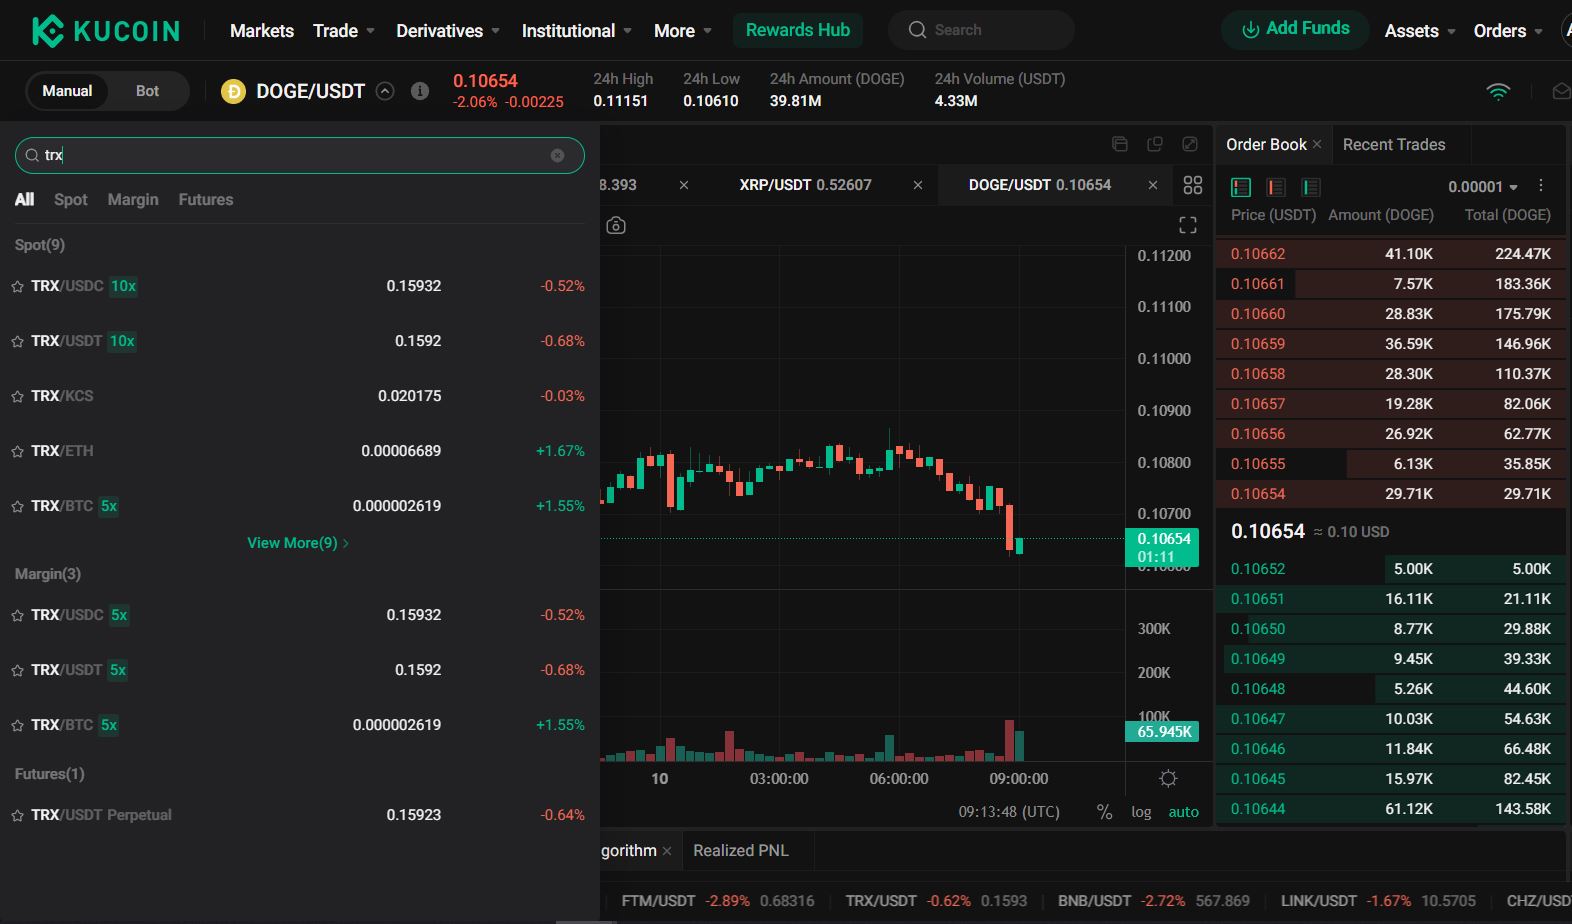Clear the trx search text

pos(557,155)
